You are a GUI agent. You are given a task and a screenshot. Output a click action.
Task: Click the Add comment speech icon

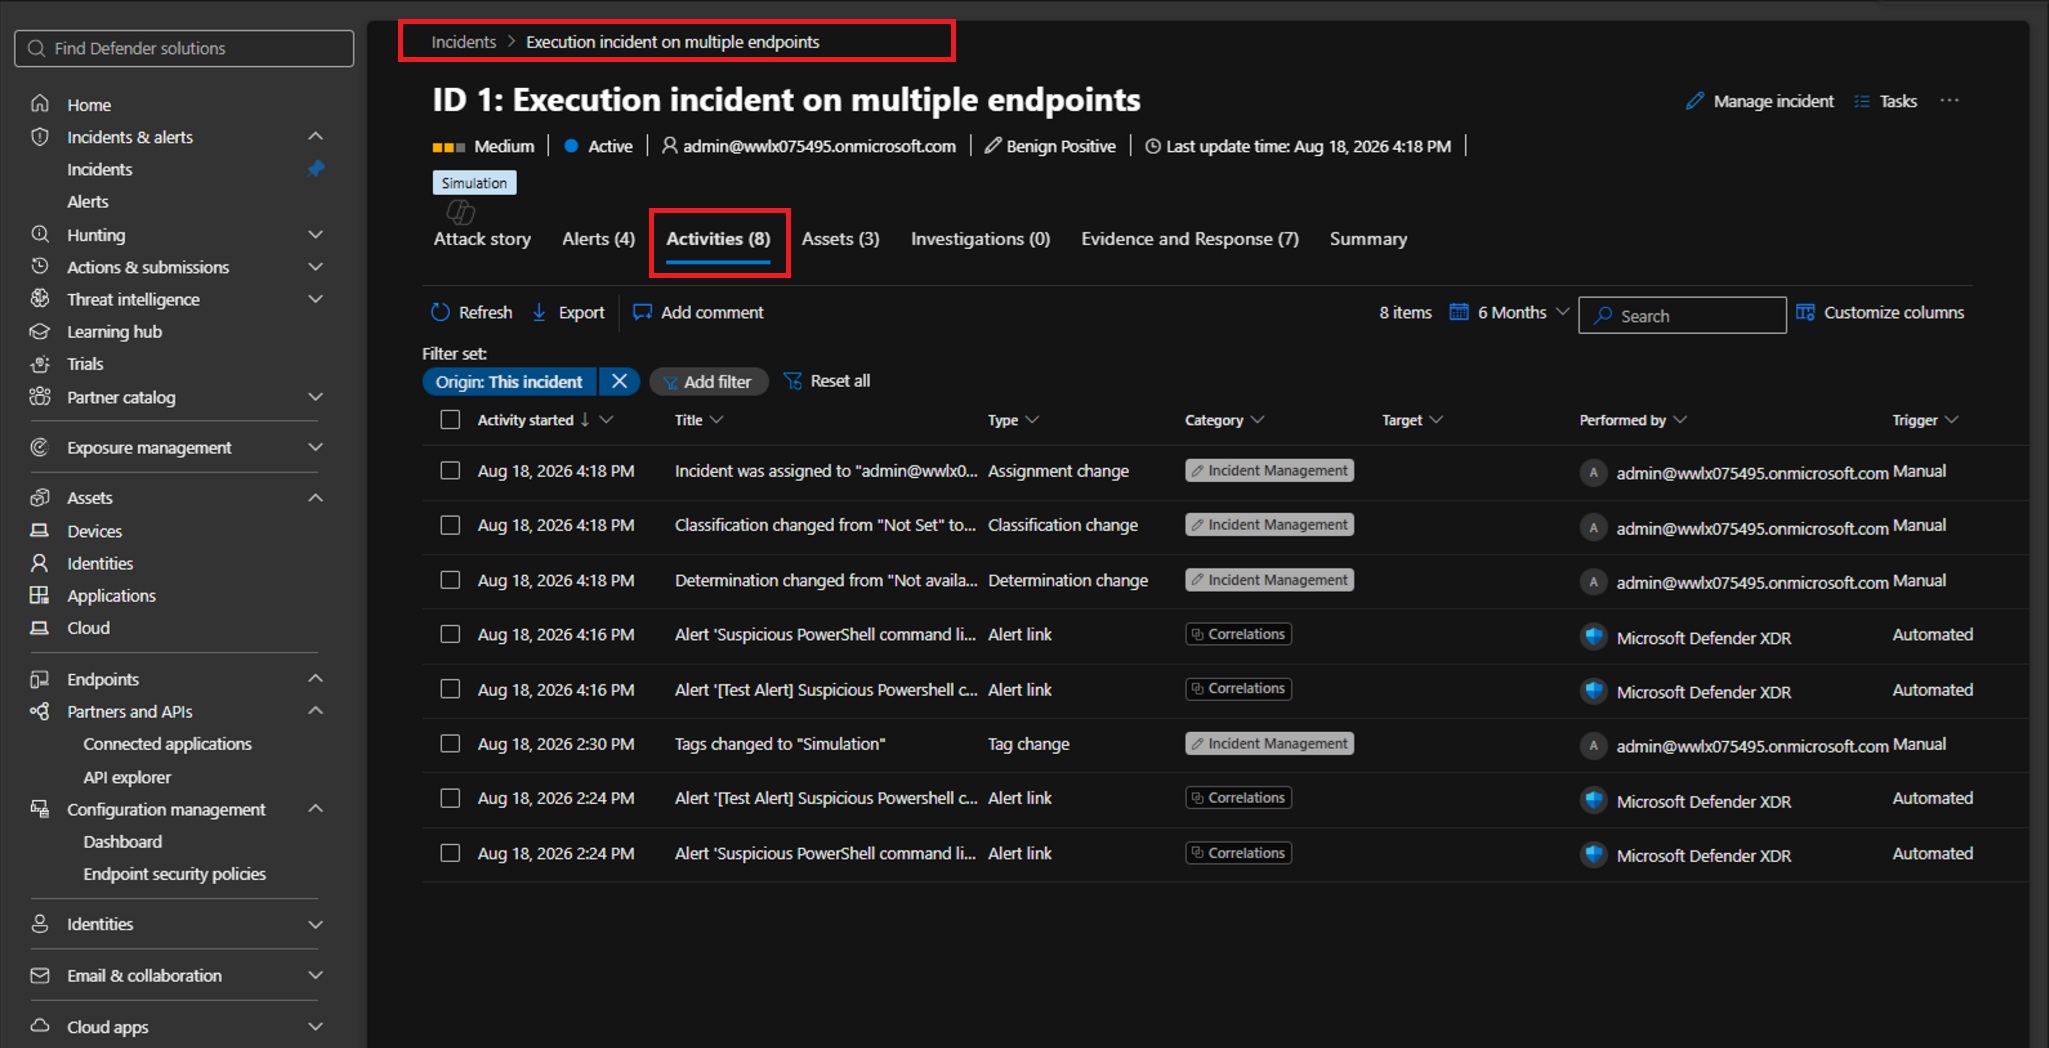pyautogui.click(x=642, y=312)
